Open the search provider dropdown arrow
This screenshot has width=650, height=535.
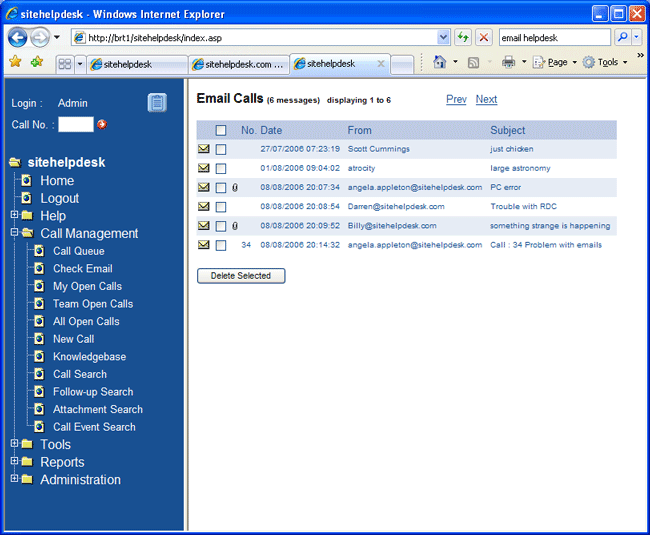636,37
